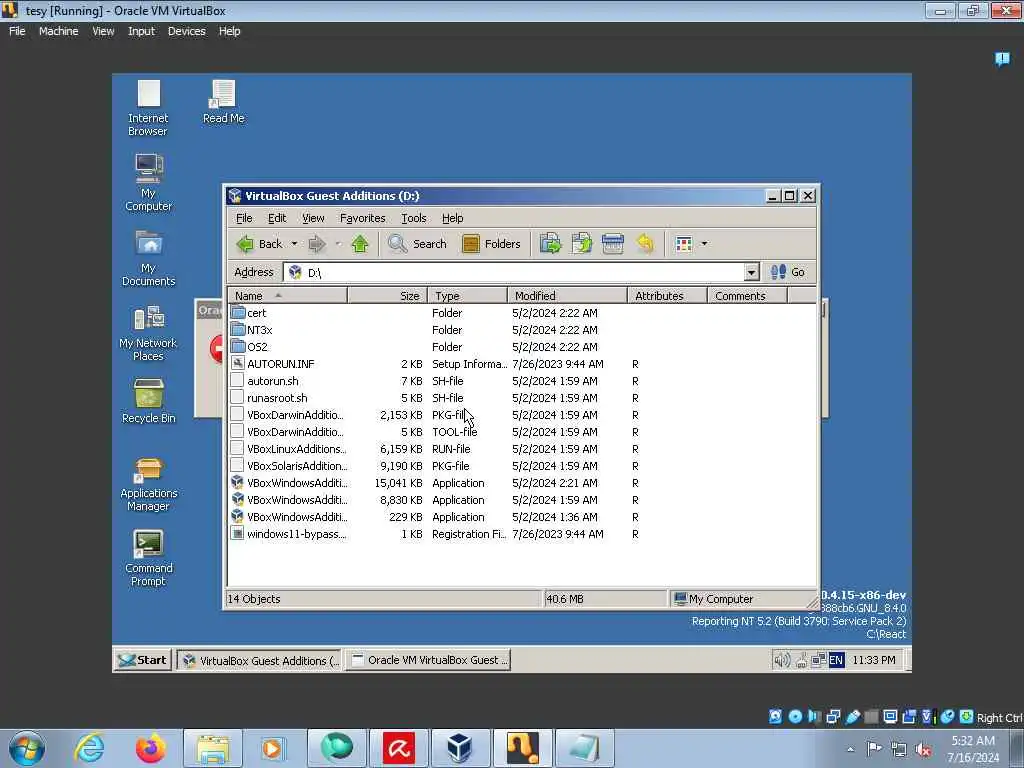Click the Go button next to address
Viewport: 1024px width, 768px height.
pyautogui.click(x=788, y=272)
